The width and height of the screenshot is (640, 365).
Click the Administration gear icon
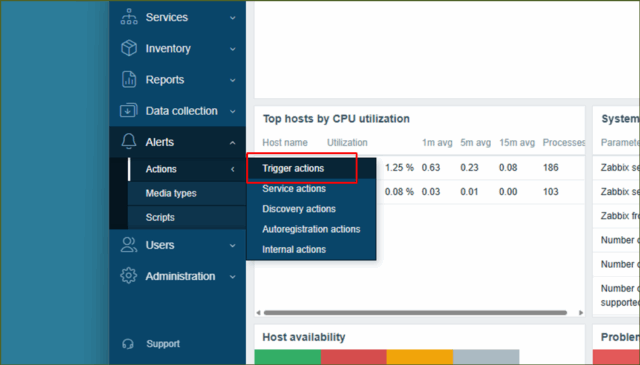click(x=129, y=276)
